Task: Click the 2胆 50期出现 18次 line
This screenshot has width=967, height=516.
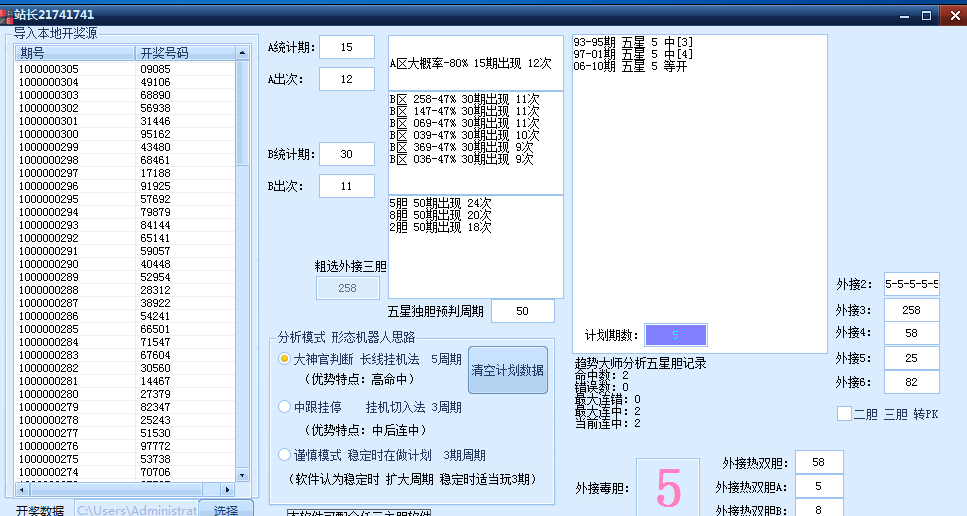Action: (x=440, y=227)
